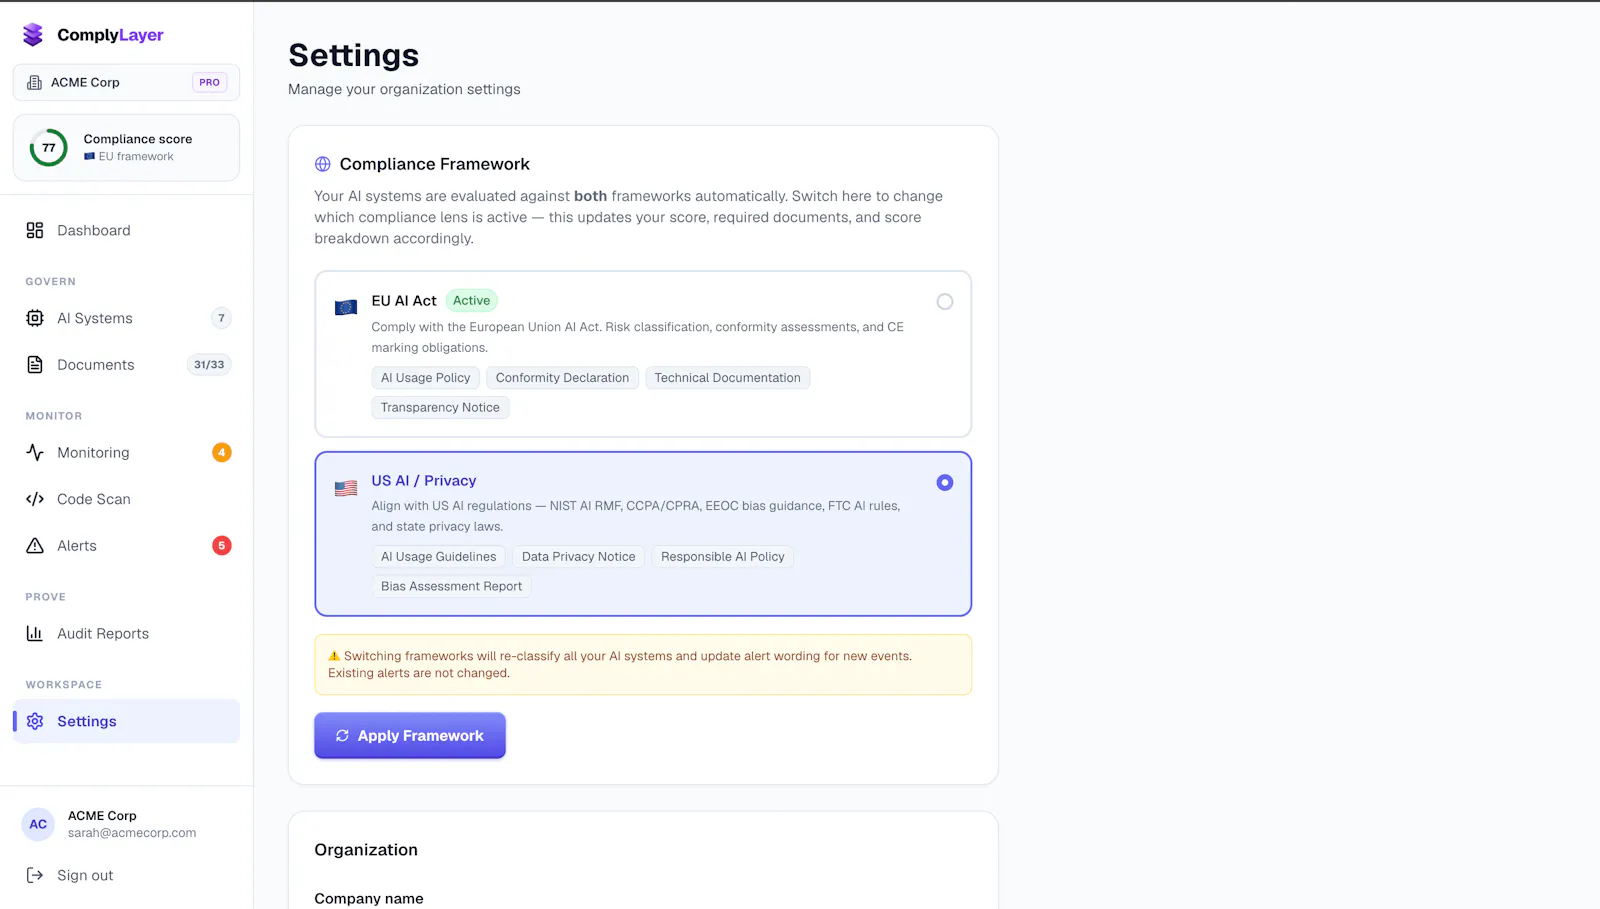Screen dimensions: 1600x909
Task: Click the Documents file icon
Action: pos(35,365)
